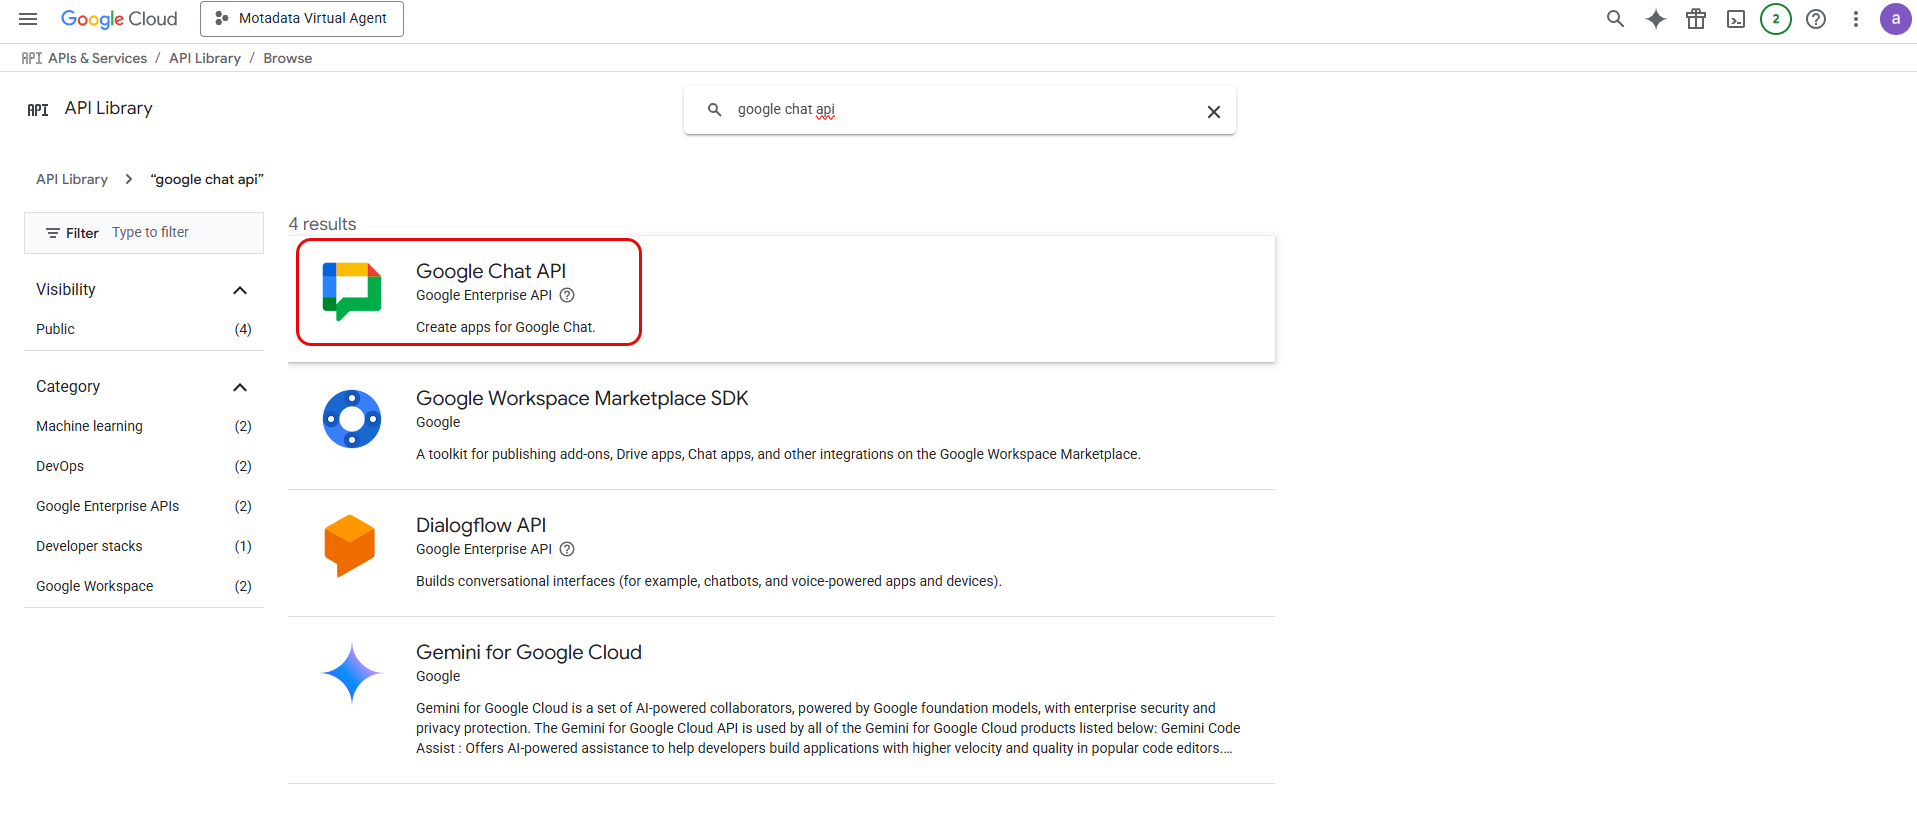Click the API icon in breadcrumb bar

[32, 58]
